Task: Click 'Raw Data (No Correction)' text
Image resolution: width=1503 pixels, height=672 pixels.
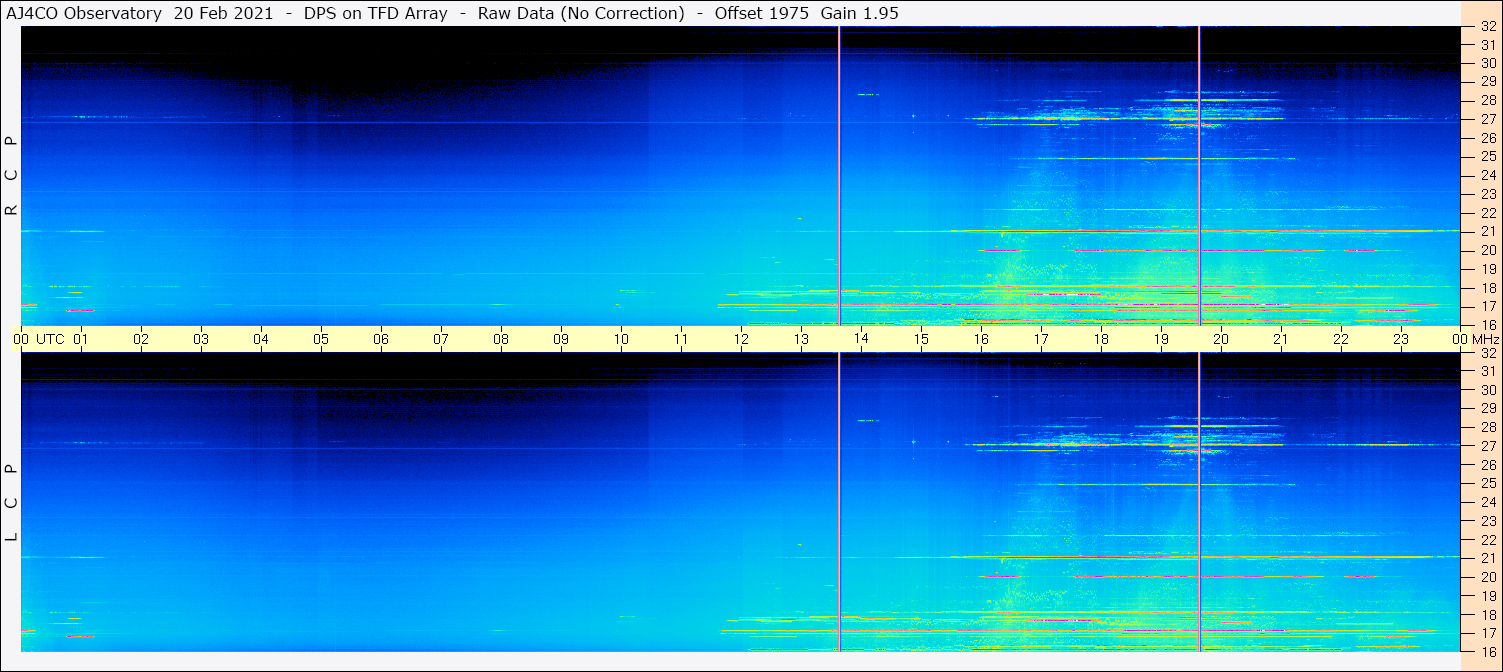Action: [x=581, y=14]
